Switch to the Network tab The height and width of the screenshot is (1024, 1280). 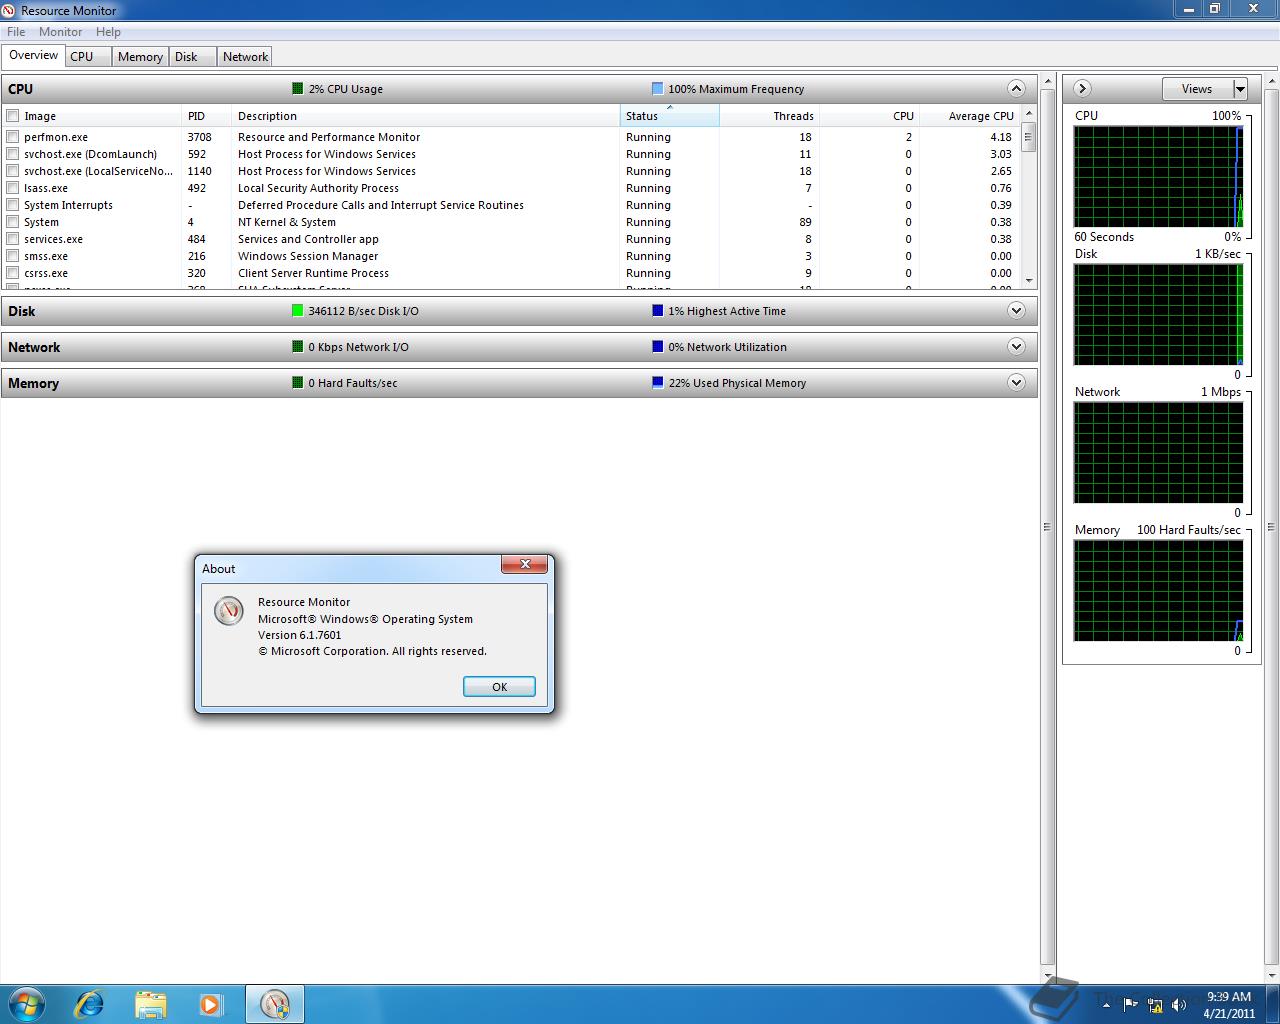tap(245, 57)
